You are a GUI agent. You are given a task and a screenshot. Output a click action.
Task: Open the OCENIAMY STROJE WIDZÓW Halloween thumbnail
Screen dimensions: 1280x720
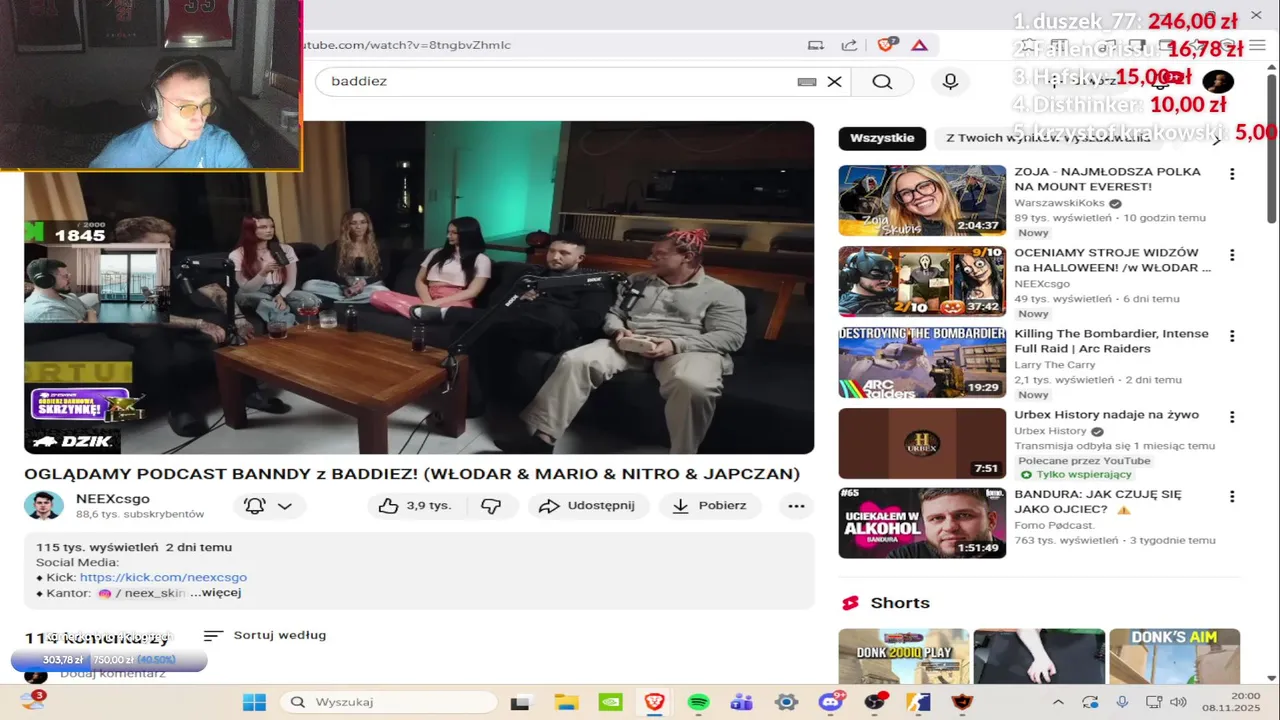(922, 282)
